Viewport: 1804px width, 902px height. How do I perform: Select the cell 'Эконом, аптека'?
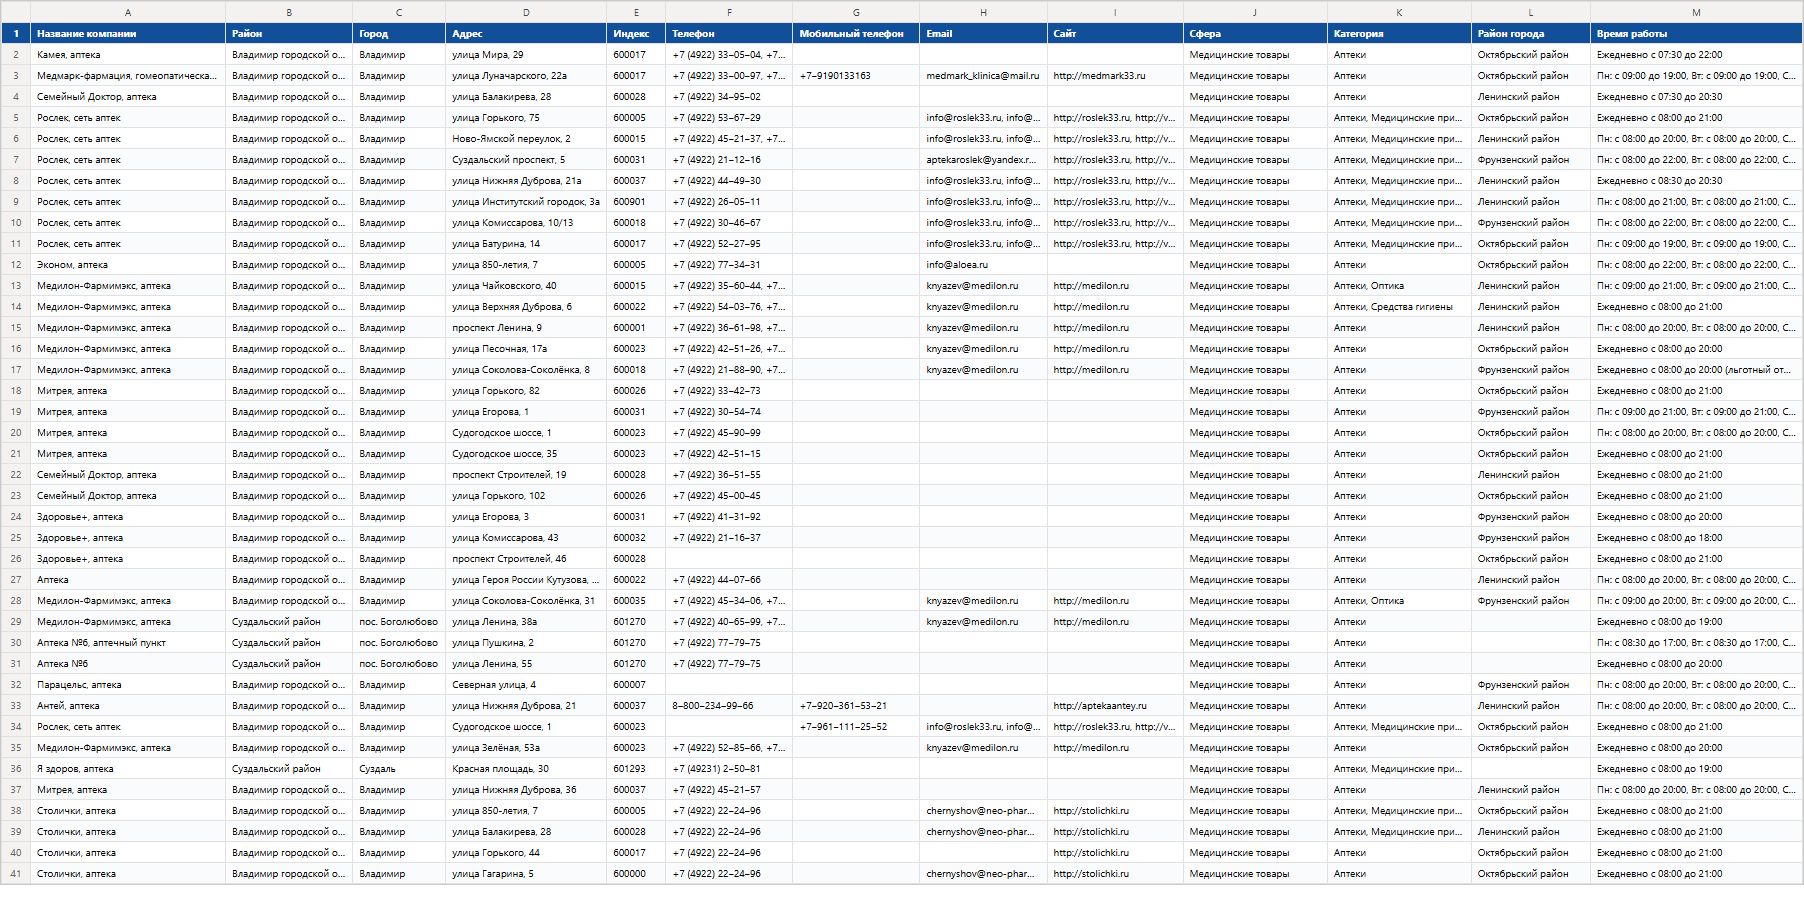coord(128,265)
